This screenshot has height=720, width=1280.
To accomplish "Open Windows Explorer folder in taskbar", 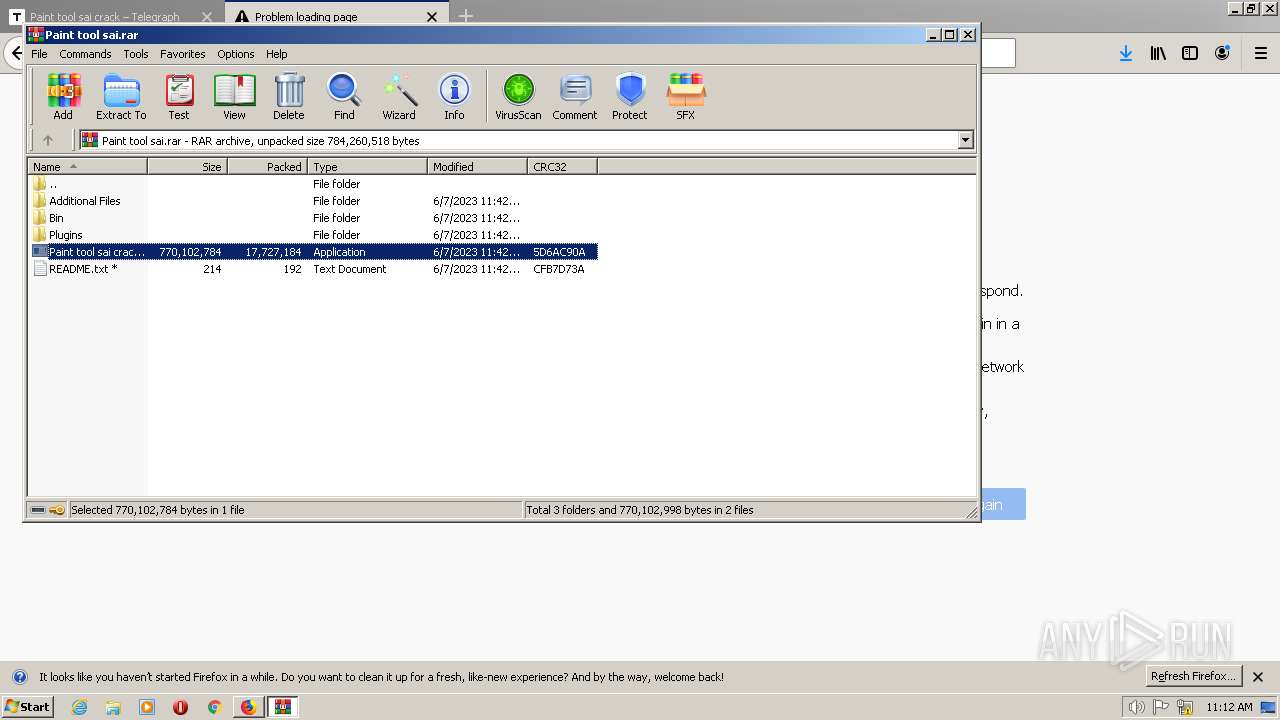I will (x=113, y=707).
